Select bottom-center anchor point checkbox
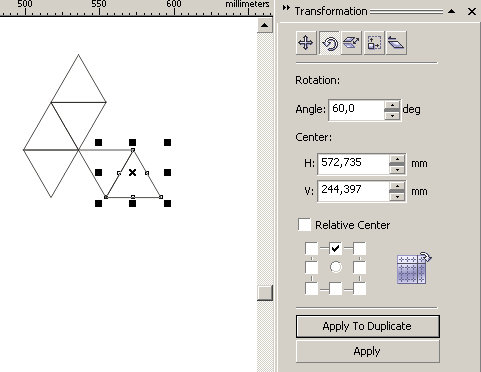 click(x=335, y=289)
